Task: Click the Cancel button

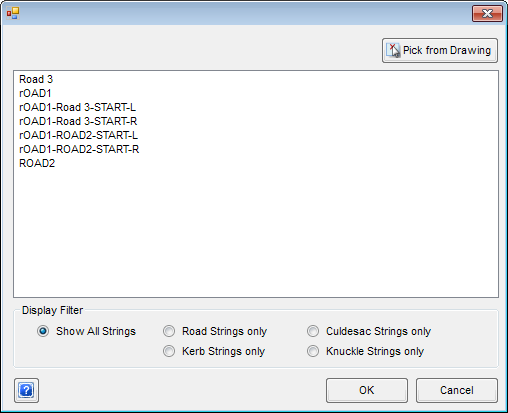Action: click(457, 390)
